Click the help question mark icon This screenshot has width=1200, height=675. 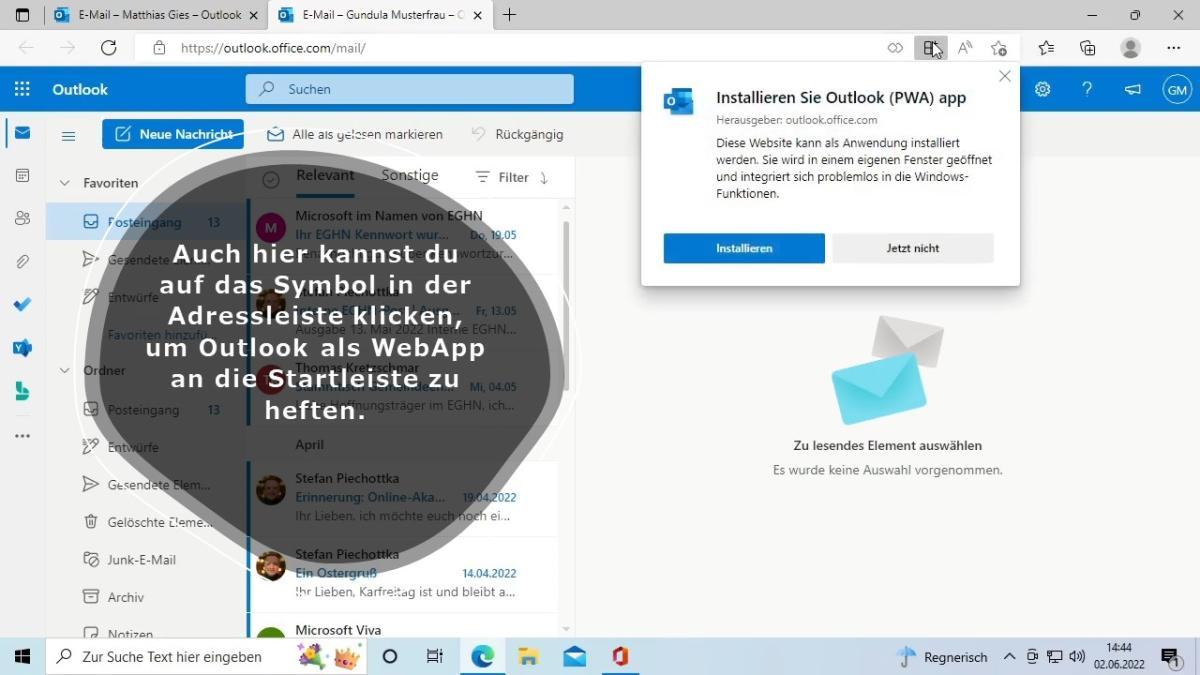click(1087, 89)
